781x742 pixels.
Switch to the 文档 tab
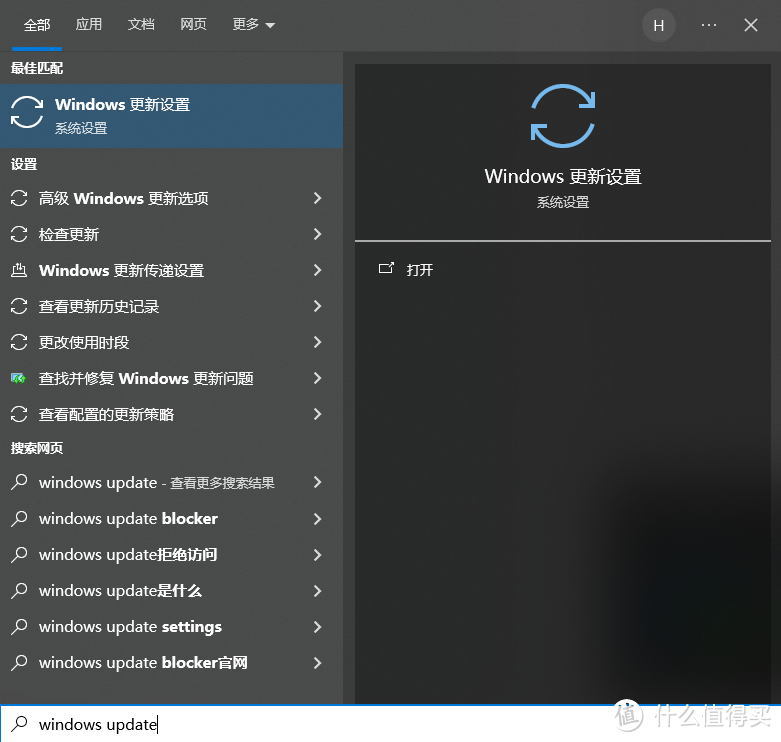point(141,24)
